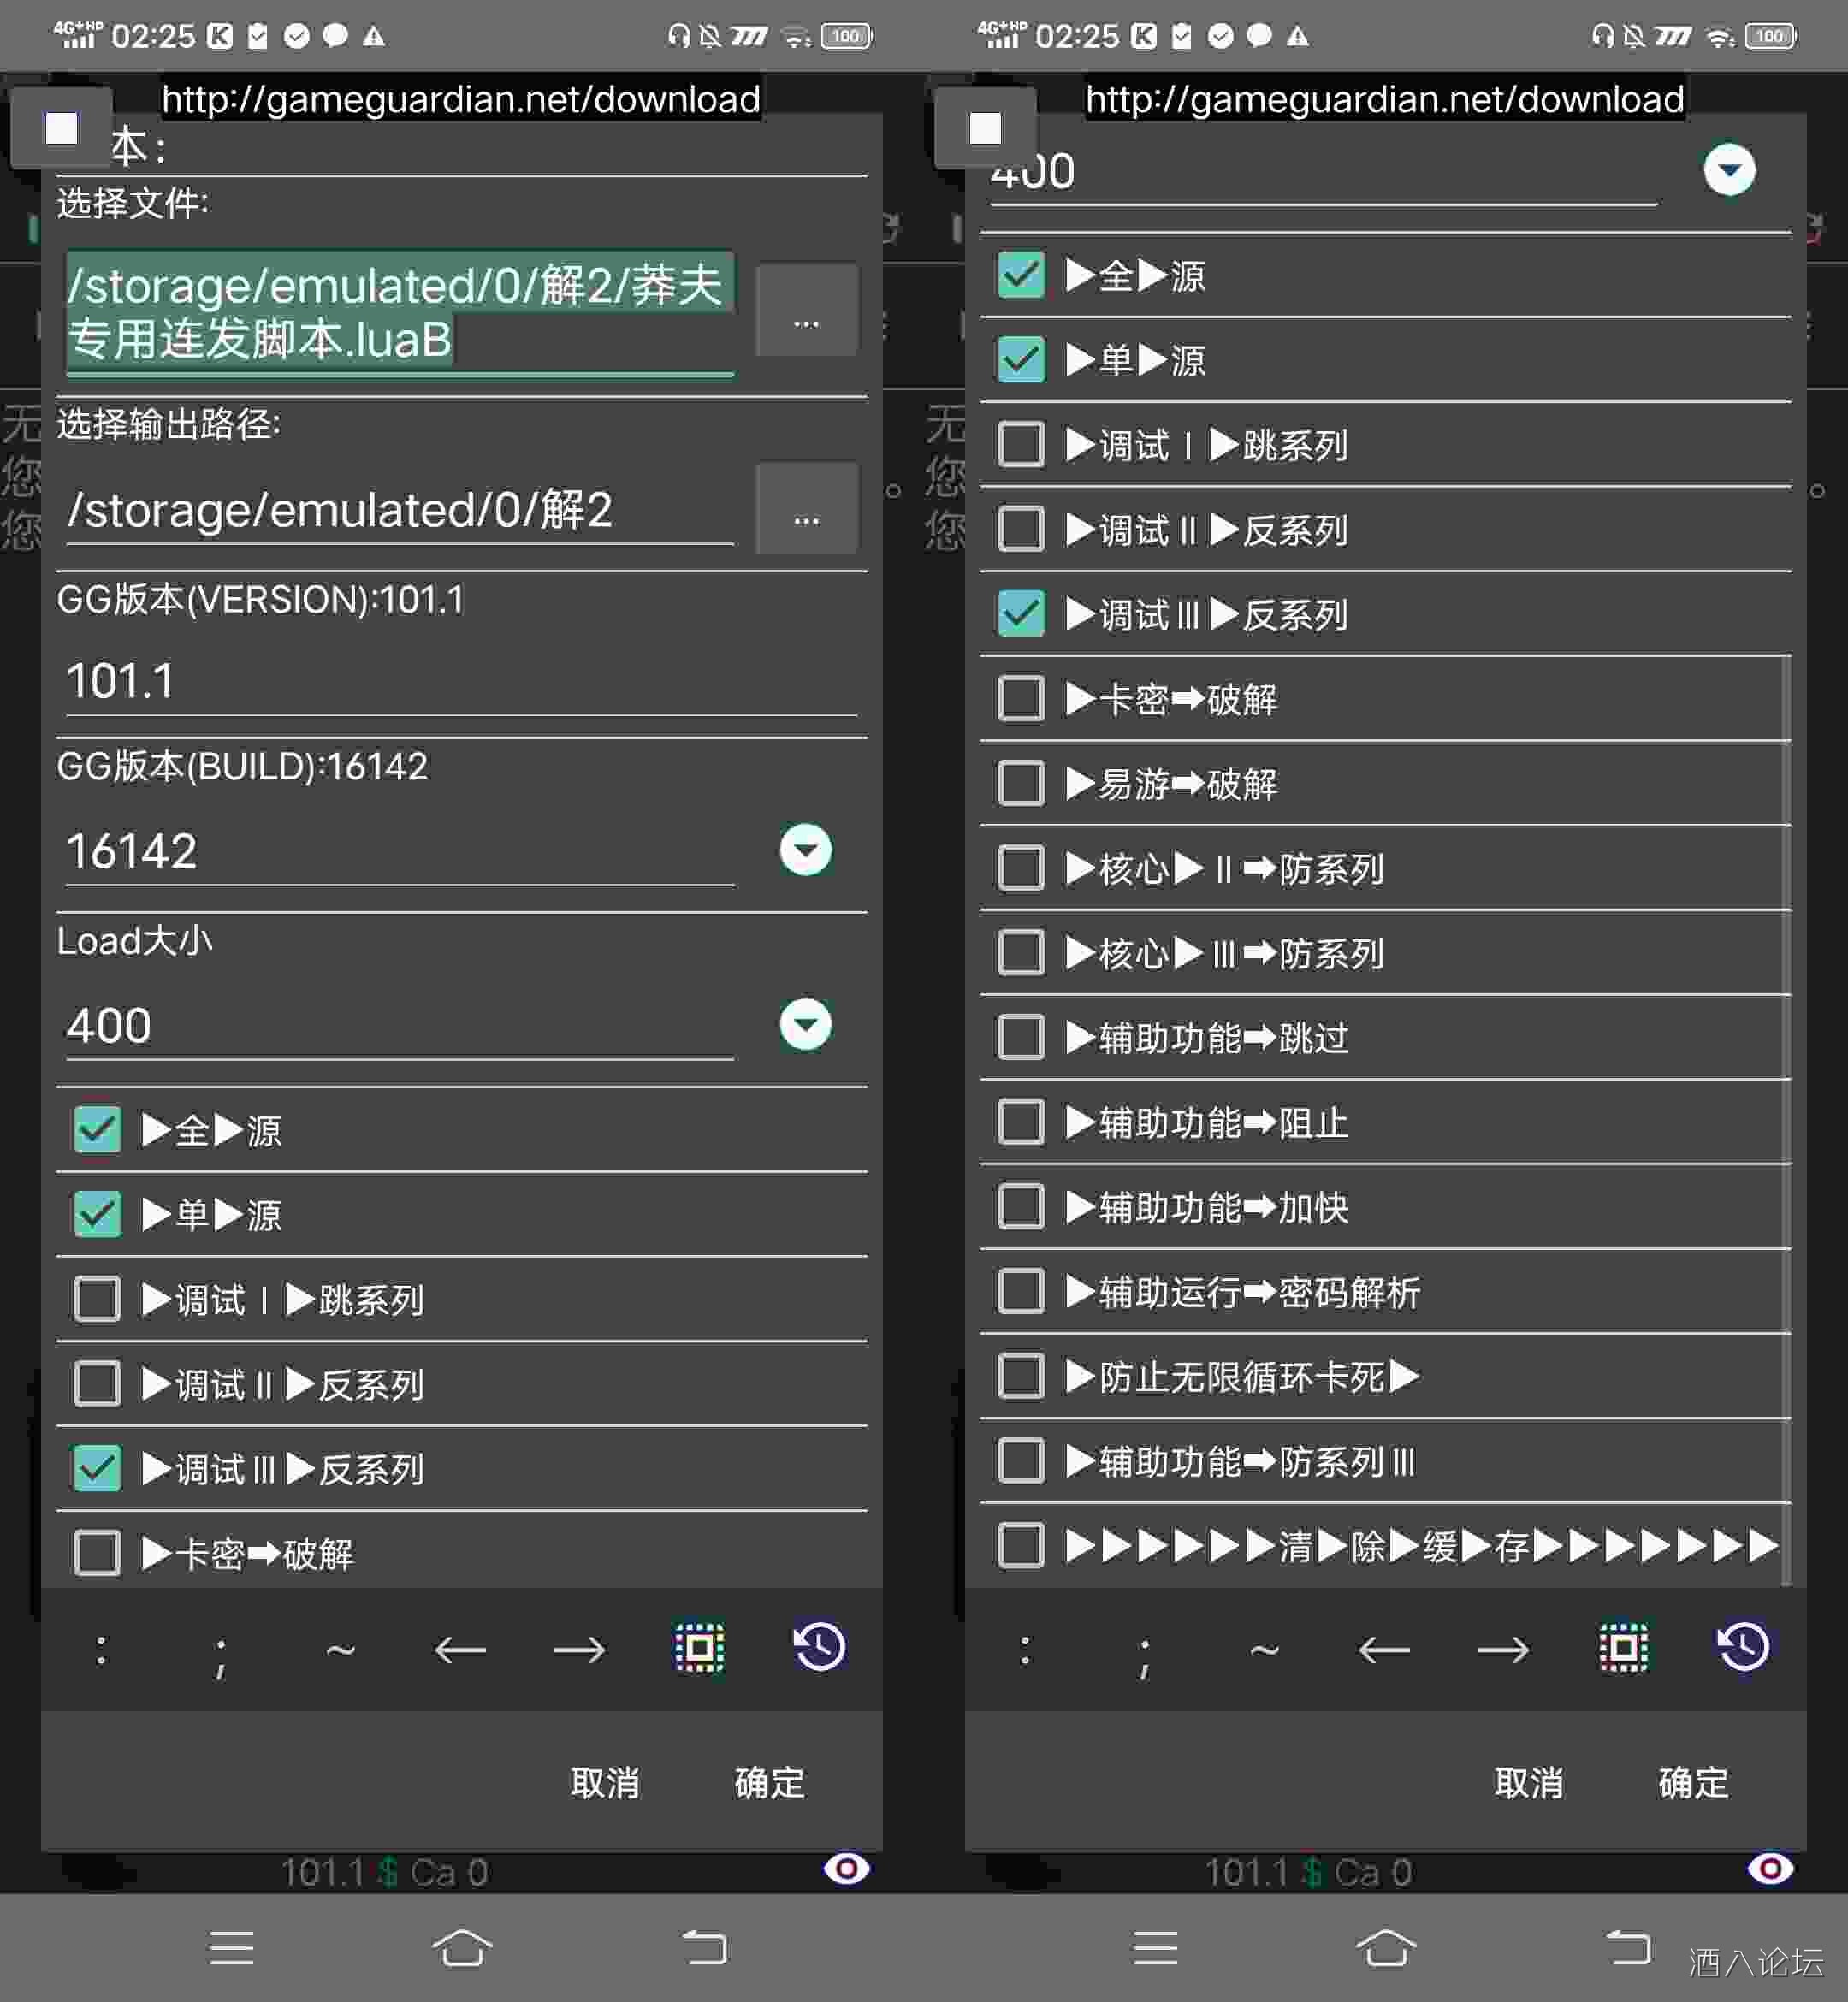Open Load大小 400 dropdown in left panel

pos(805,1024)
